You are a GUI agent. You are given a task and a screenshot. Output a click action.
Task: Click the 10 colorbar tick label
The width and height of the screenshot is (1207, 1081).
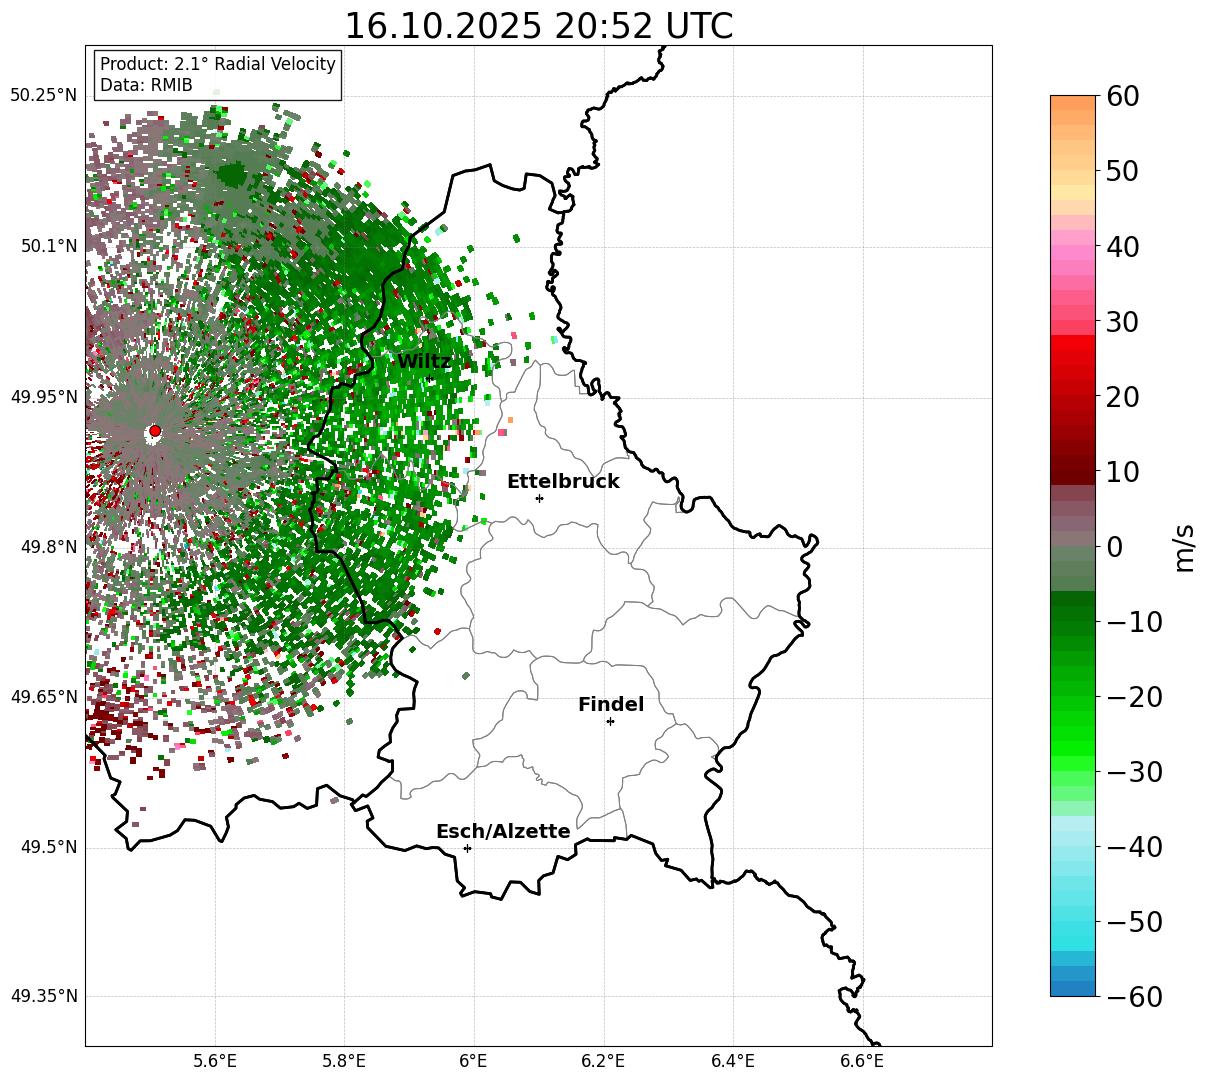click(1123, 472)
